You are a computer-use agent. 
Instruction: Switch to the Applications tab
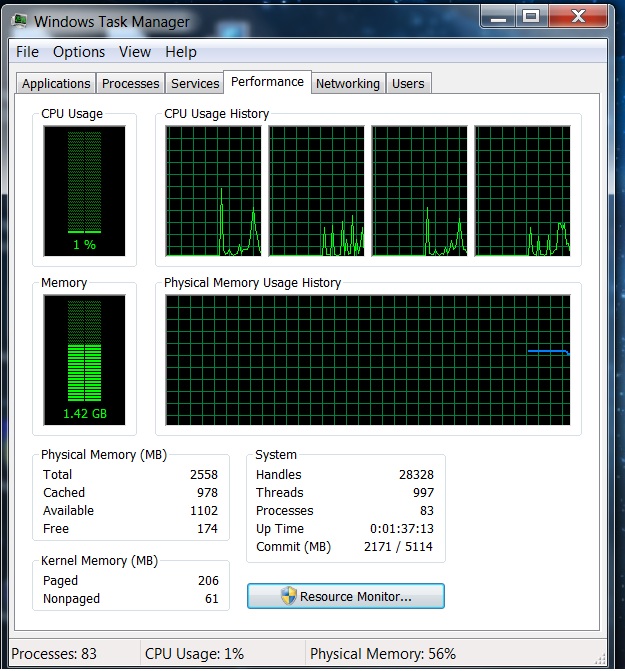point(56,83)
